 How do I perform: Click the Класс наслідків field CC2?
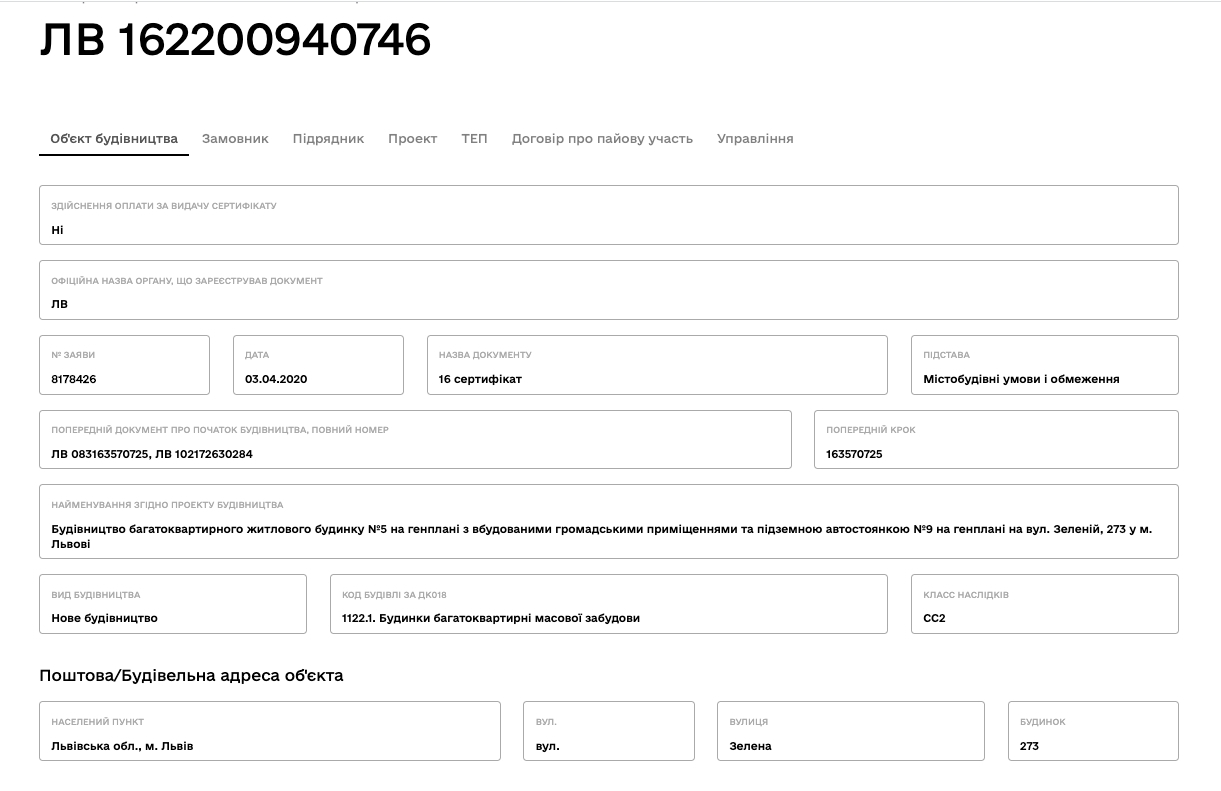click(1045, 604)
